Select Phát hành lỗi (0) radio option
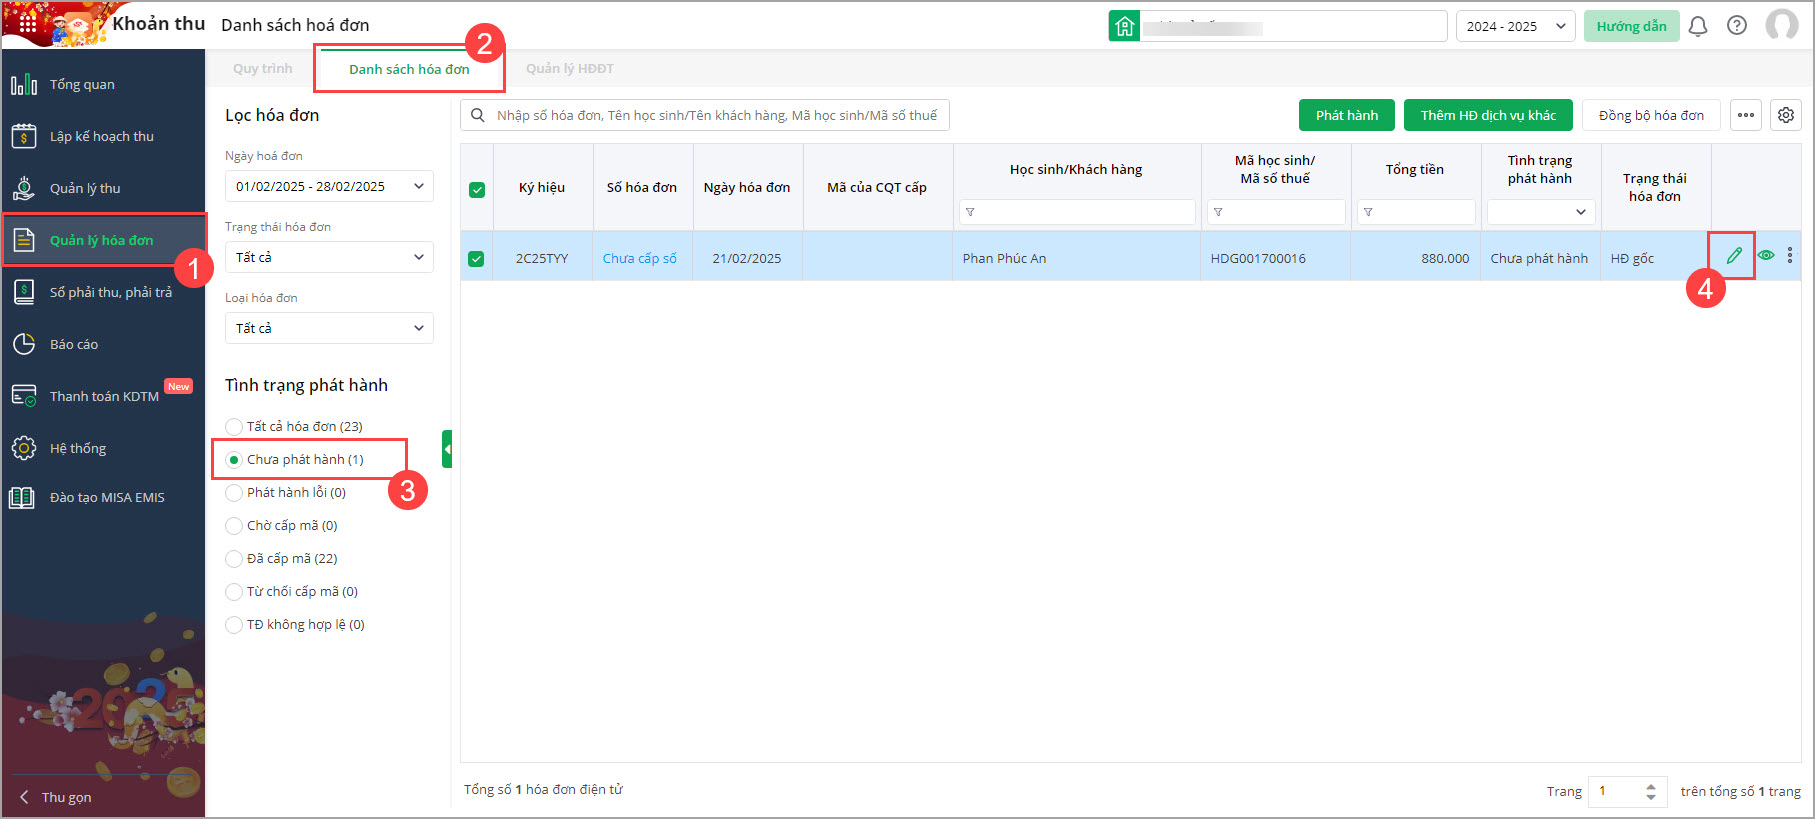The width and height of the screenshot is (1815, 819). (x=234, y=493)
